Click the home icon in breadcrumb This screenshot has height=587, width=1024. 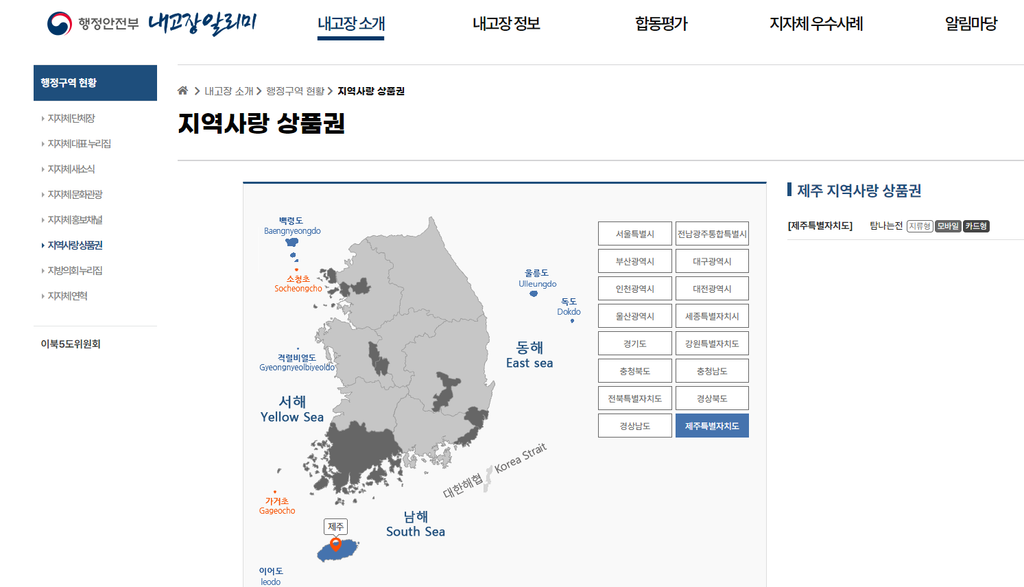point(183,91)
